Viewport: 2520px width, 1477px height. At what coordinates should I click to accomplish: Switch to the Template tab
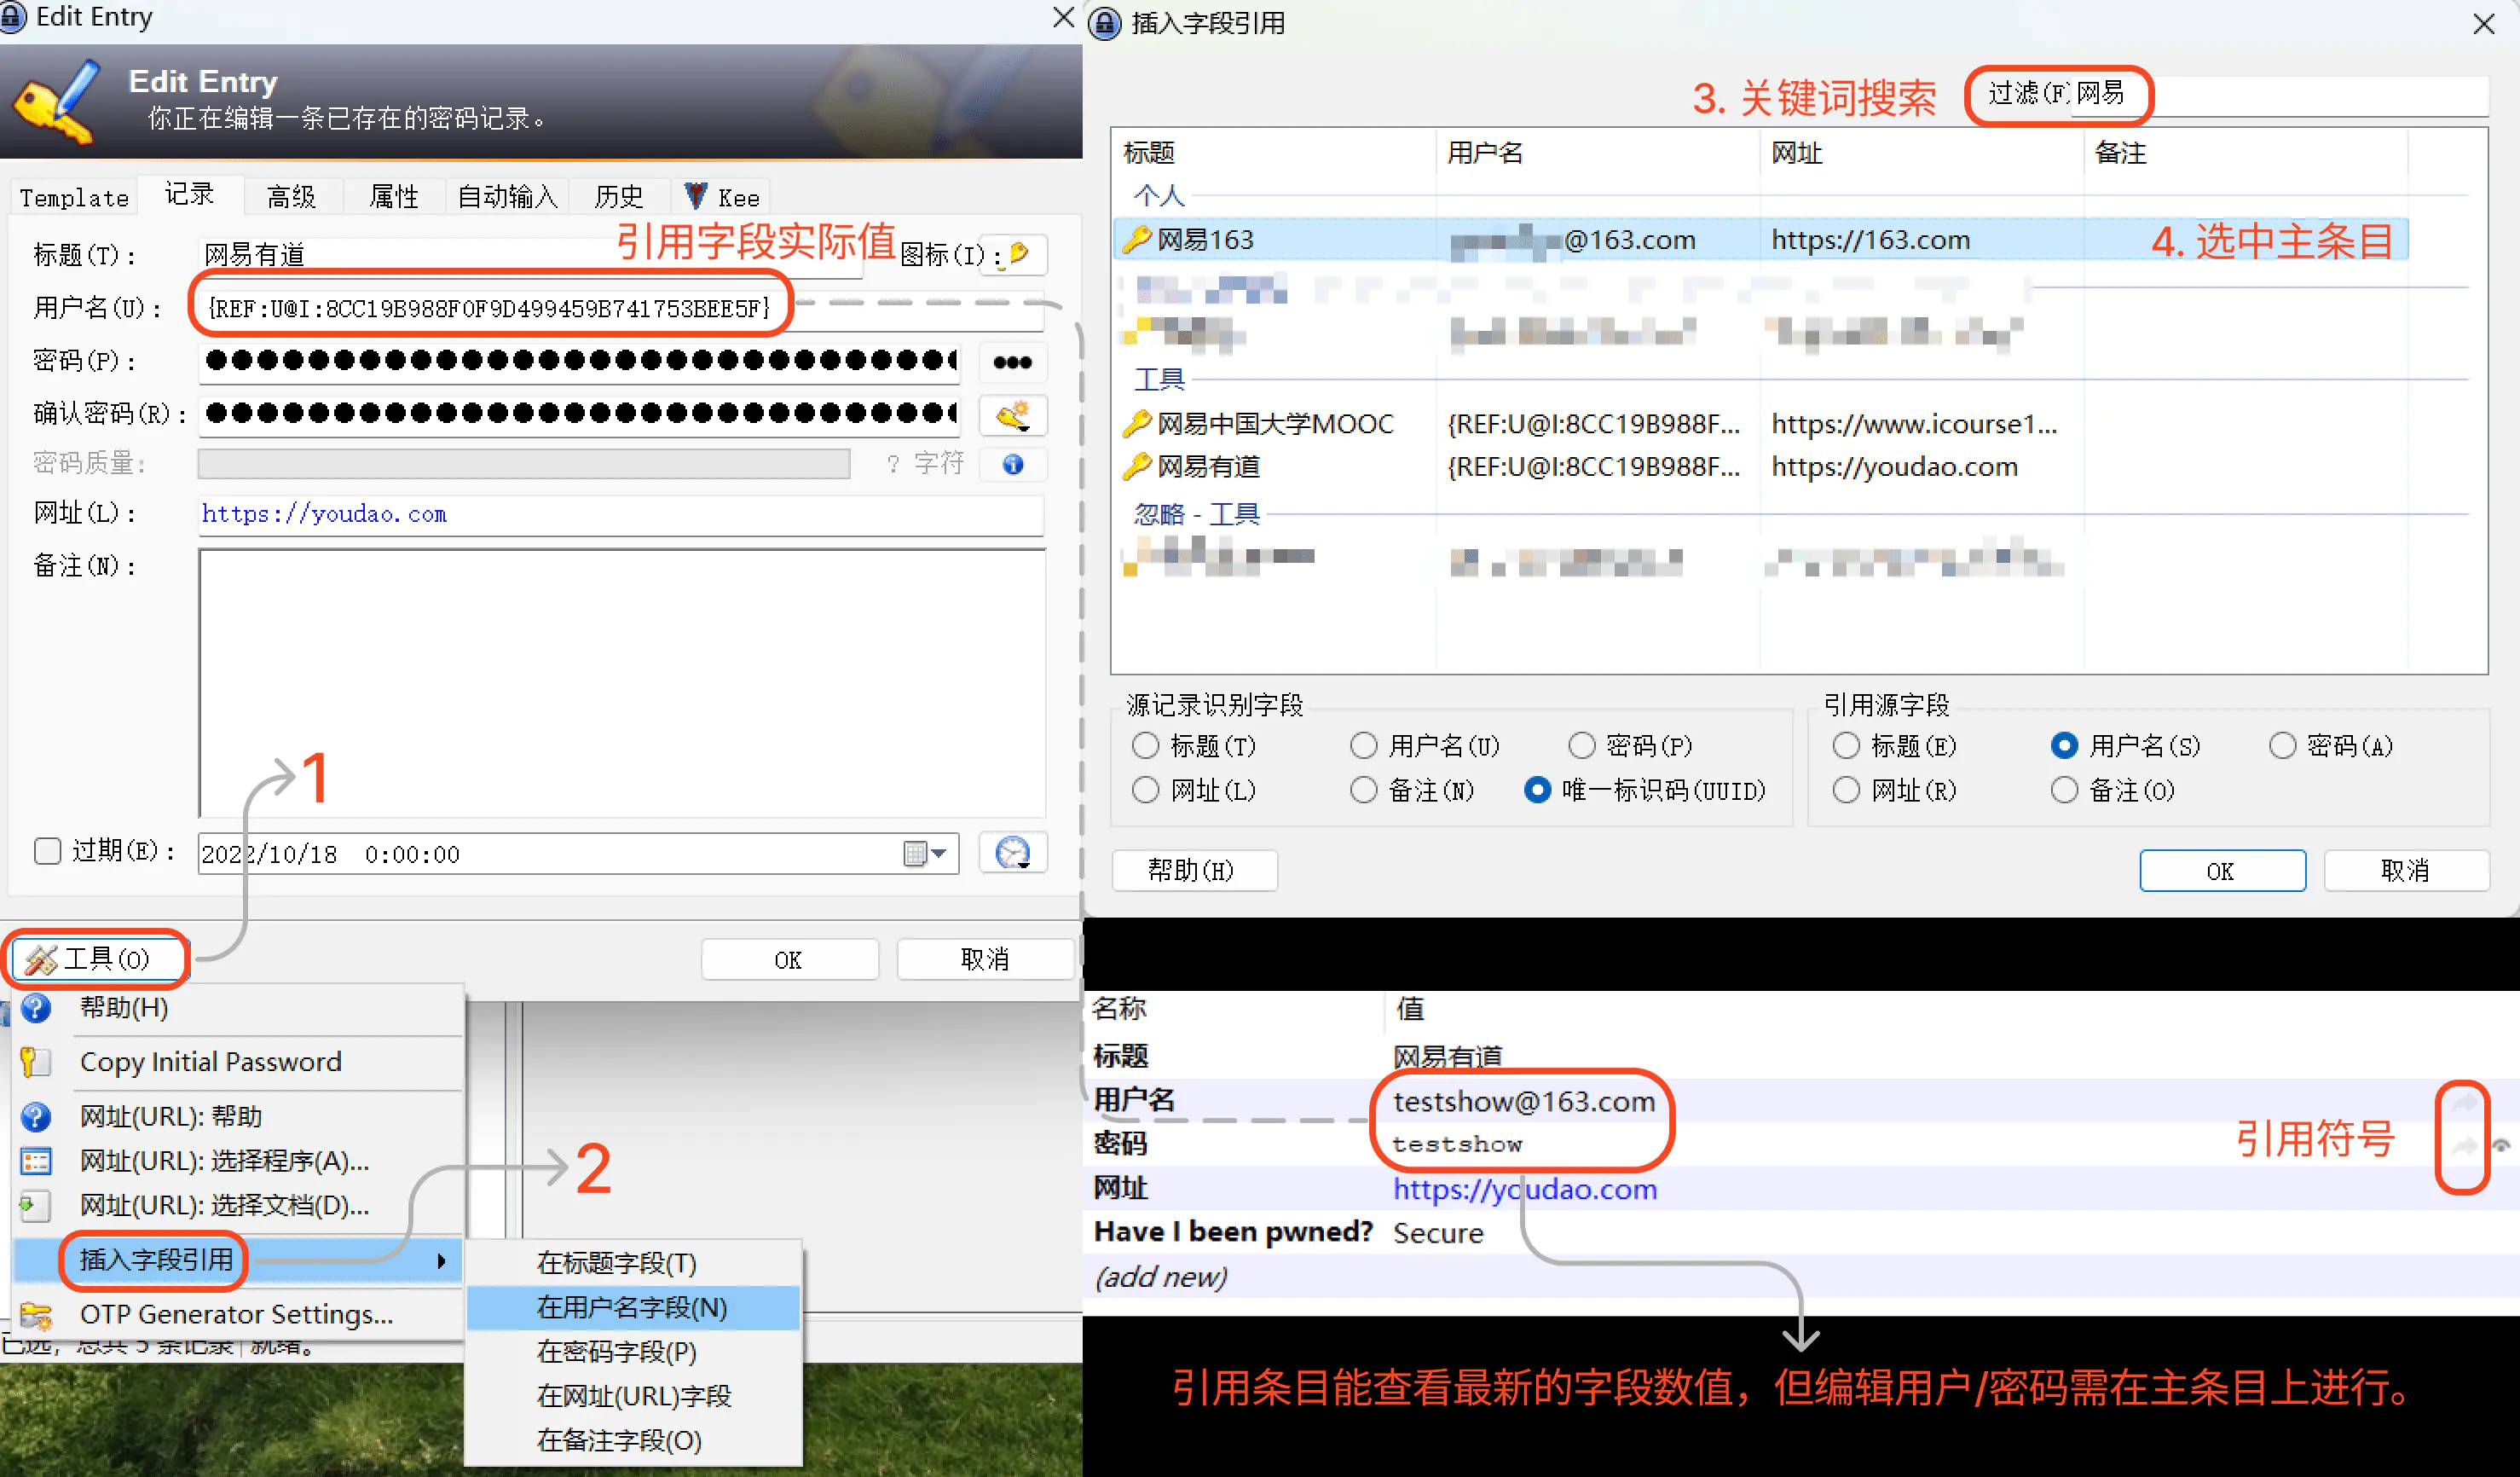point(75,197)
